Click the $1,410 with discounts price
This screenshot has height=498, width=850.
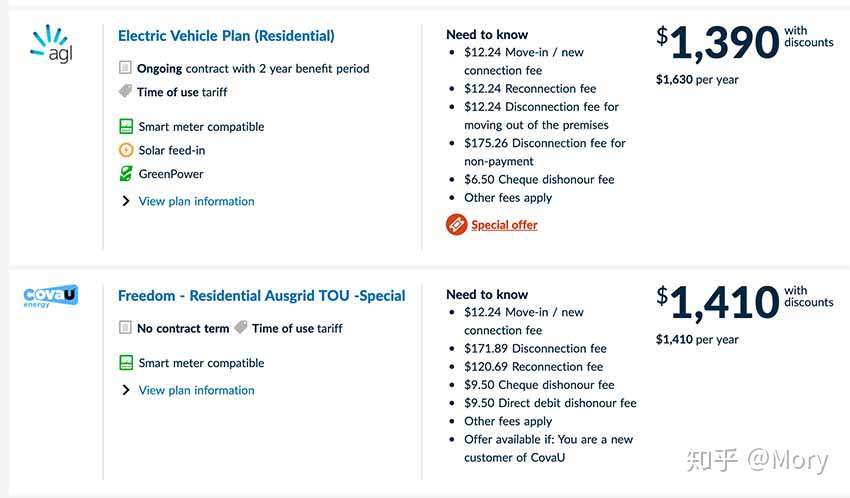pos(744,302)
